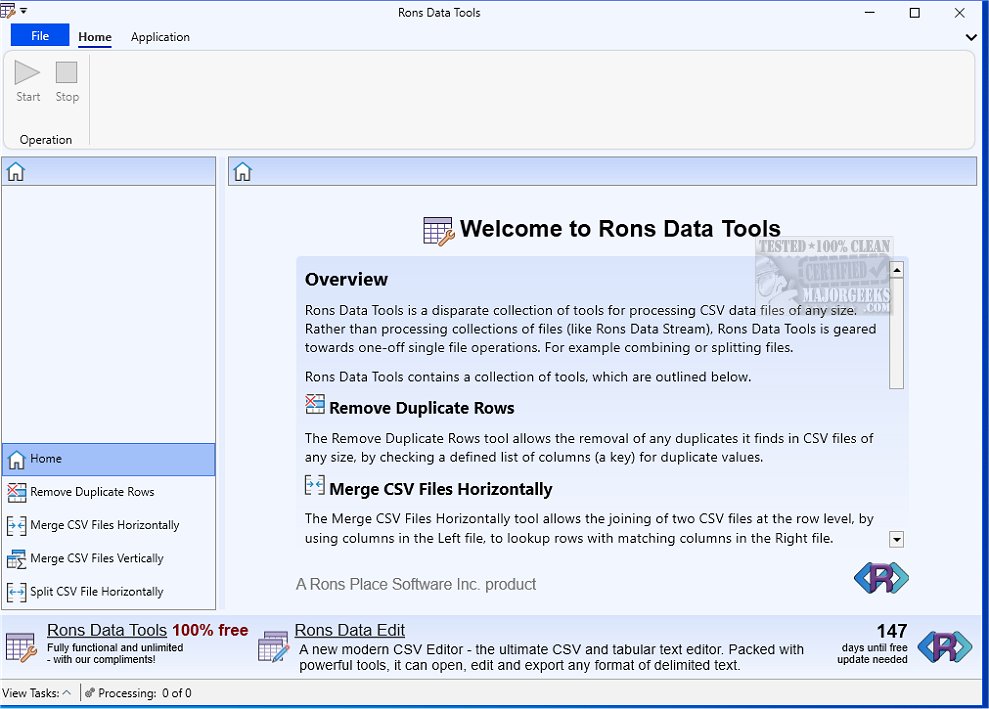Screen dimensions: 989x709
Task: Follow the Rons Data Tools link
Action: [107, 630]
